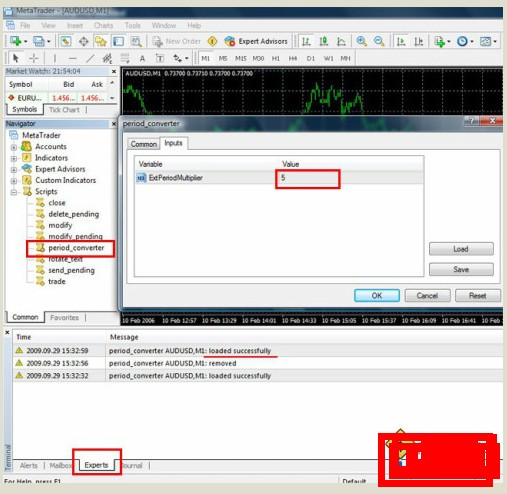507x494 pixels.
Task: Click the New Chart toolbar icon
Action: [15, 41]
